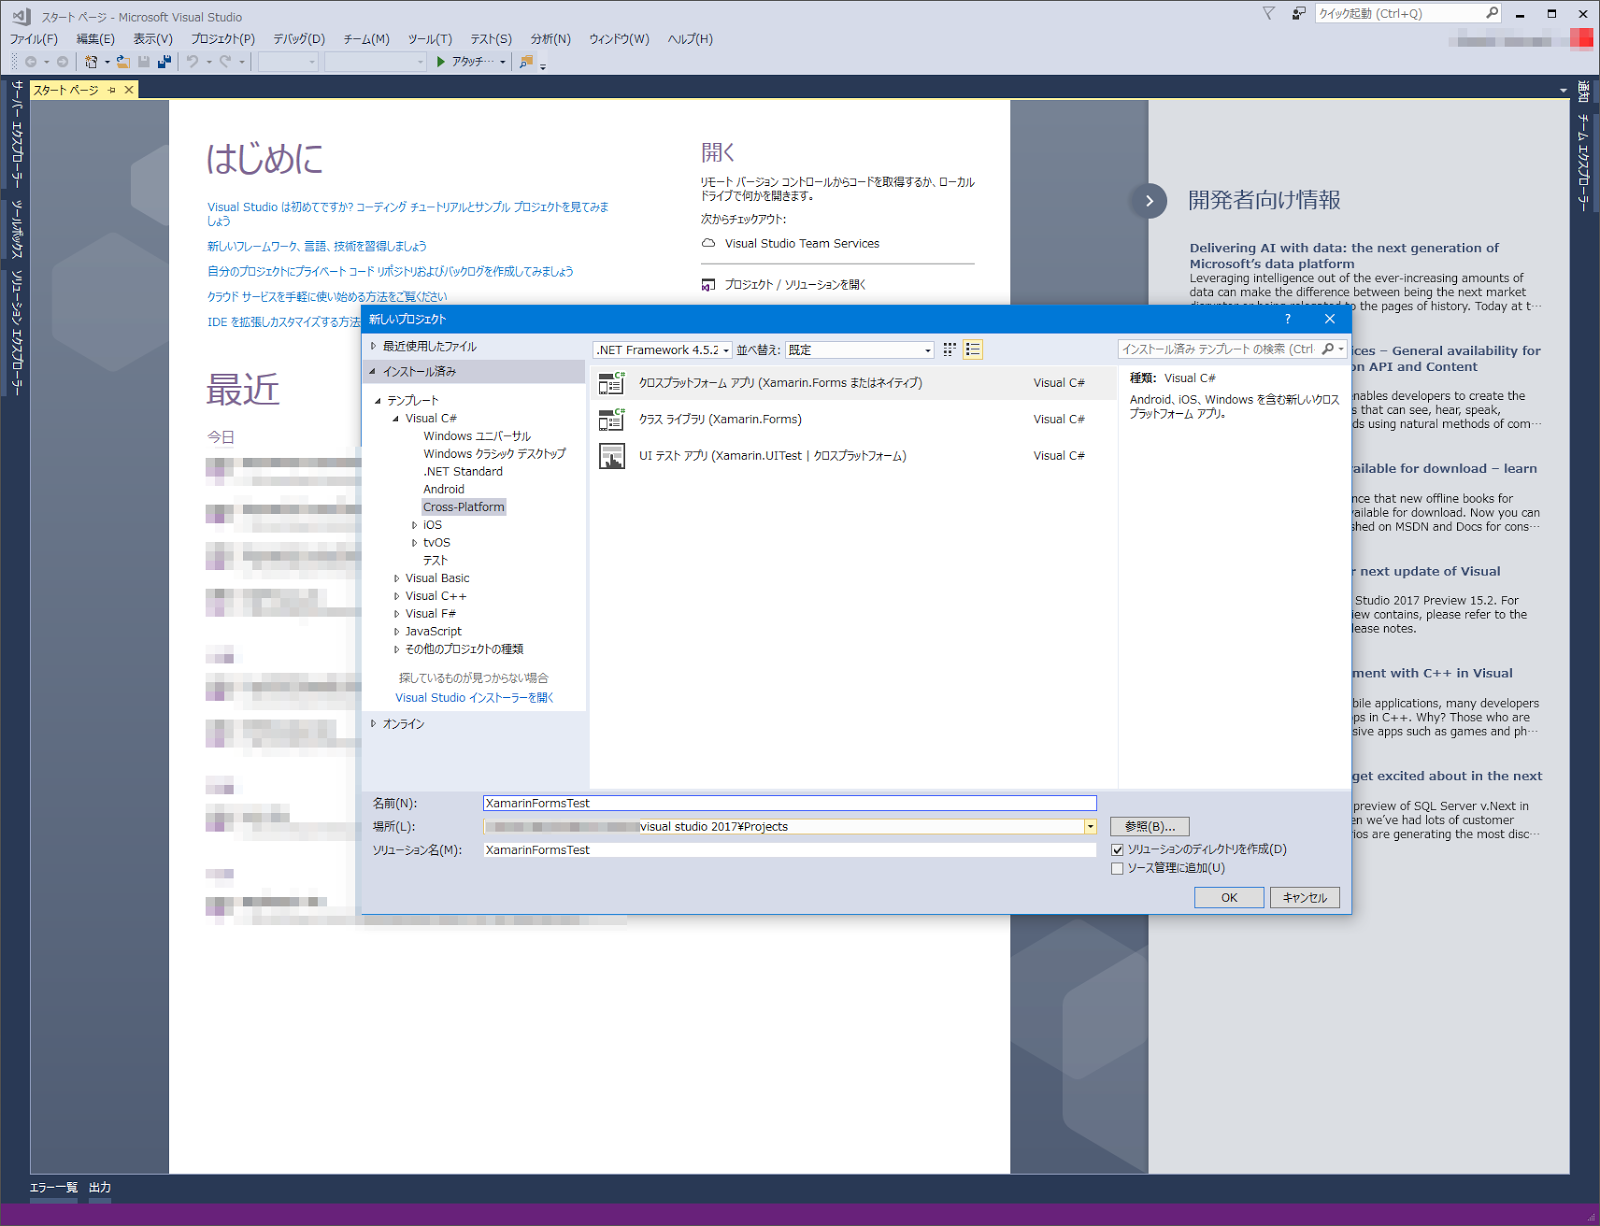The width and height of the screenshot is (1600, 1226).
Task: Click the Cross-Platform App template icon
Action: (611, 383)
